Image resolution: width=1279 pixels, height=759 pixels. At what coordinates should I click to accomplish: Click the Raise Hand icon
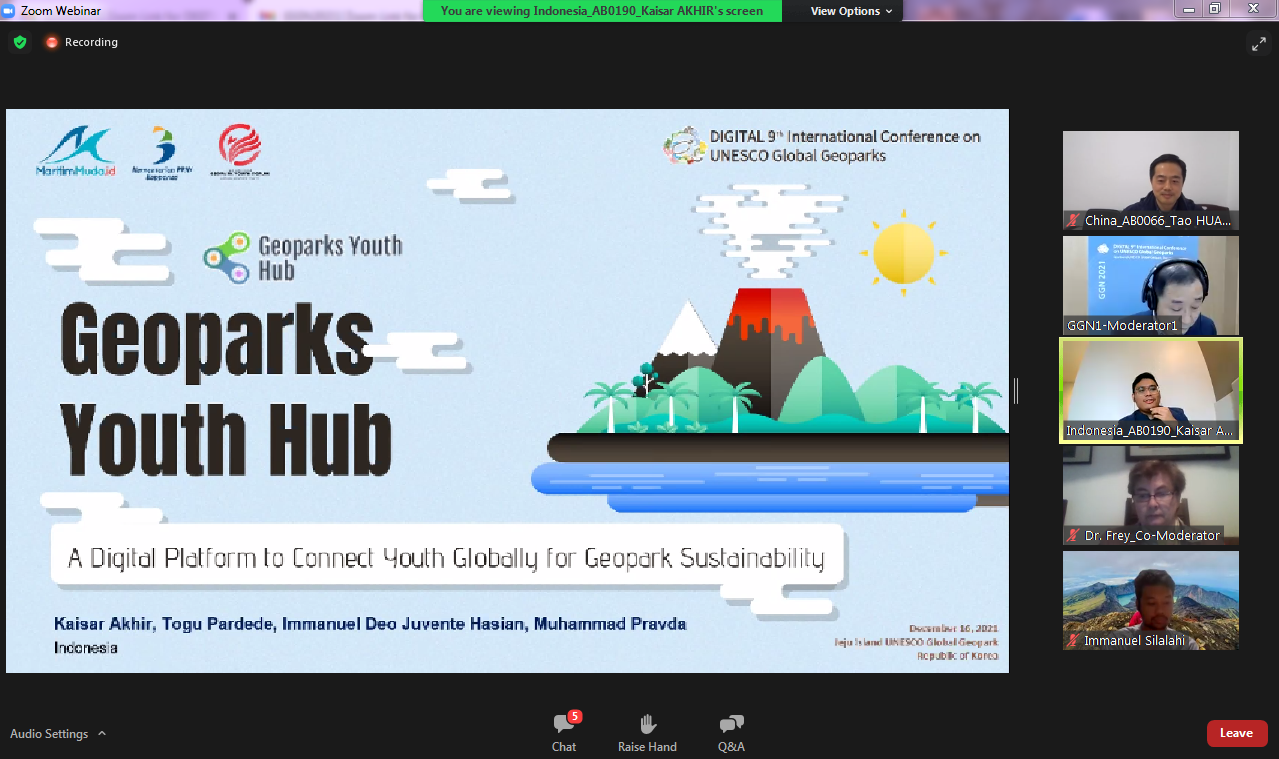coord(647,732)
